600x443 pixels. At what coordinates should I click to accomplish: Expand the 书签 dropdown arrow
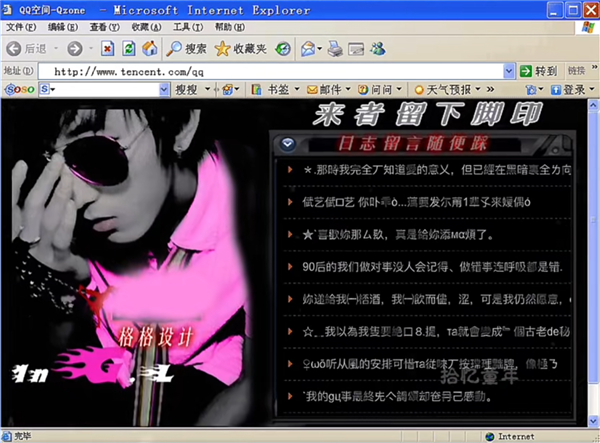tap(297, 90)
